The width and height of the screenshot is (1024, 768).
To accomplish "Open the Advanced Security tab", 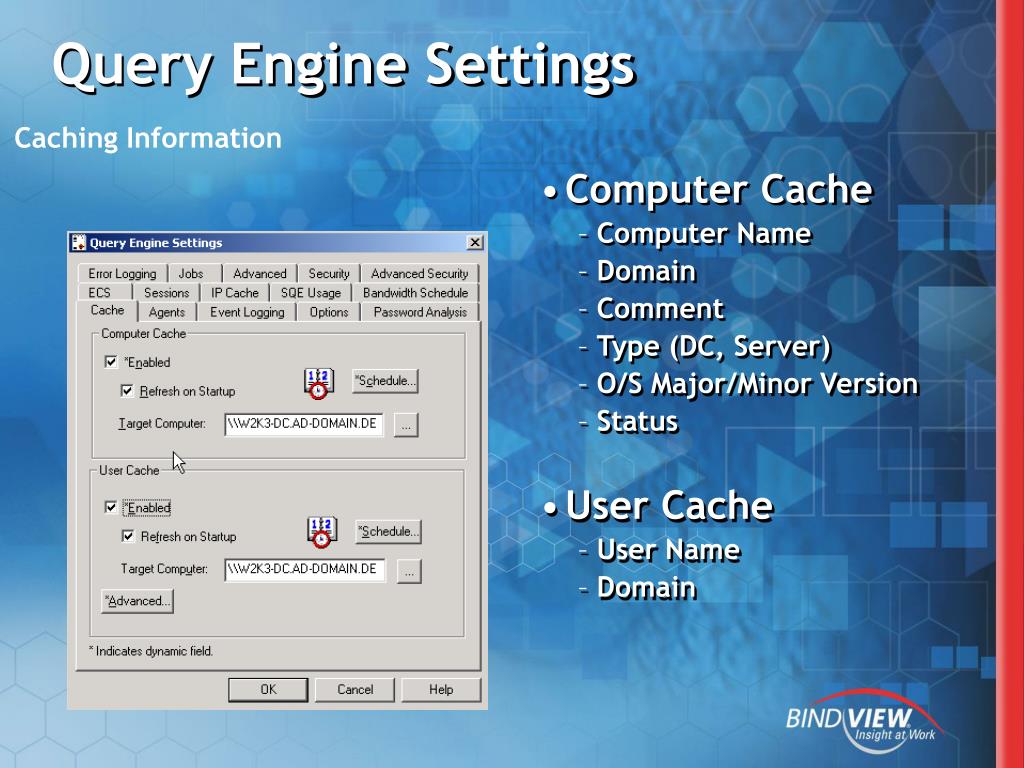I will pyautogui.click(x=419, y=274).
